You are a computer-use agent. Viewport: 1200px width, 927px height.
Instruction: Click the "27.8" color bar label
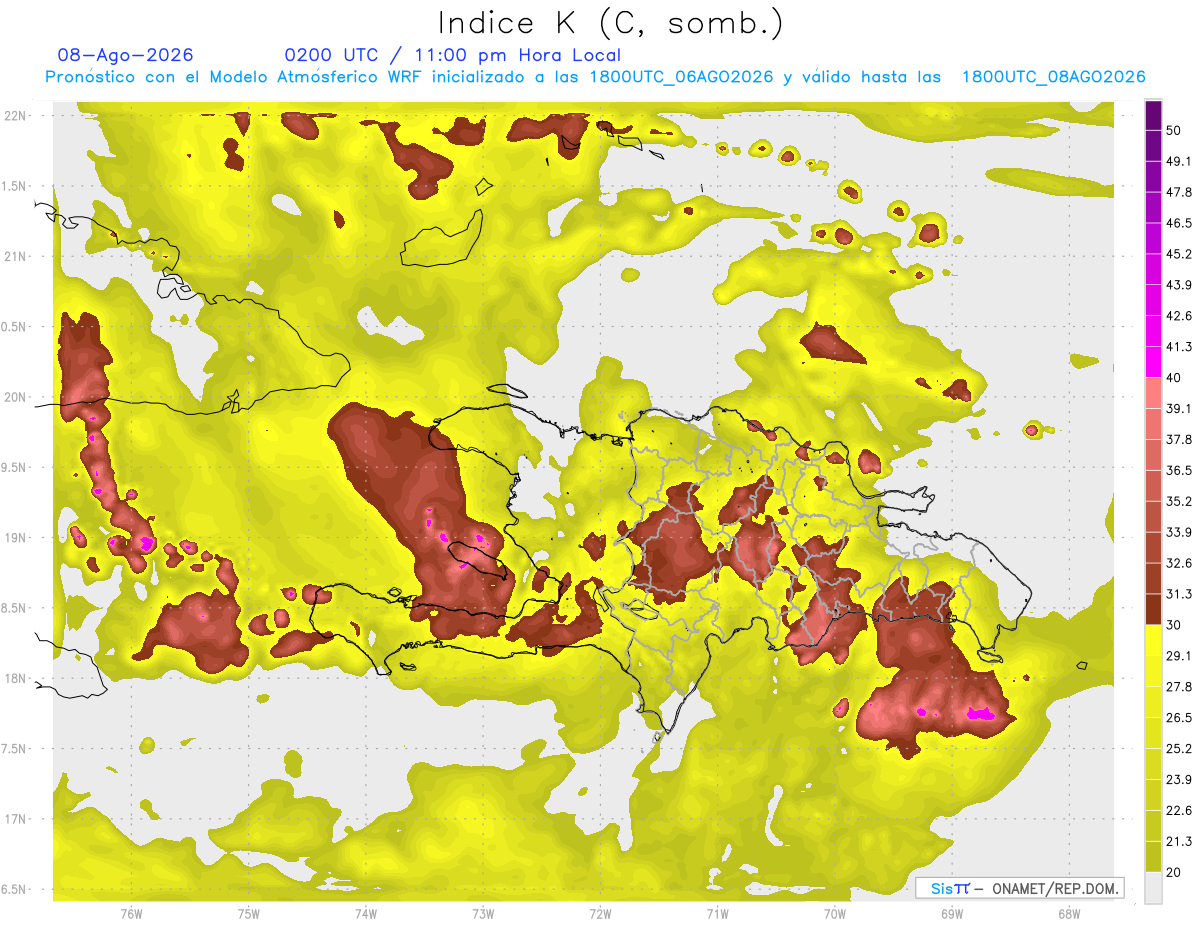point(1179,686)
